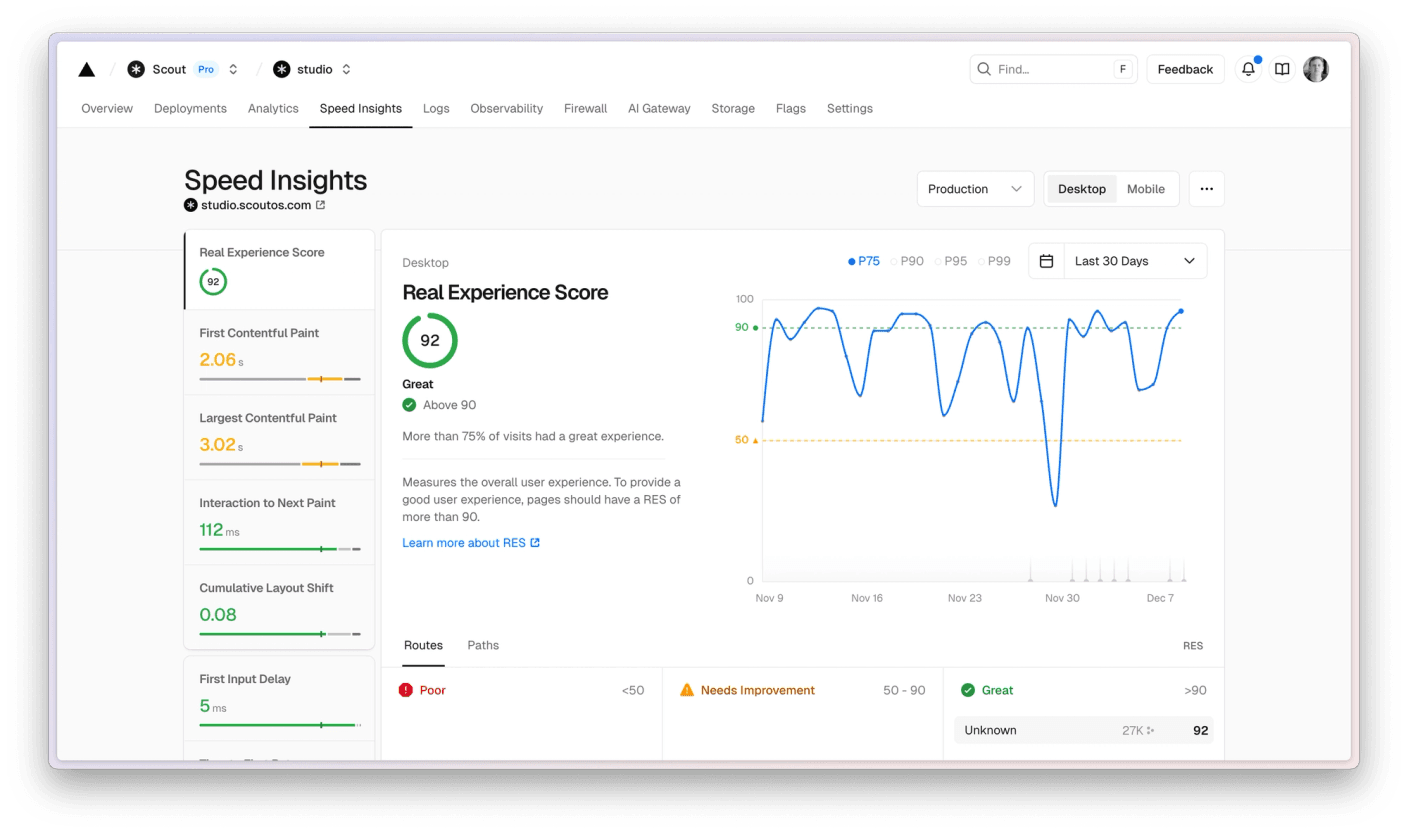Open the three-dot more options menu
Image resolution: width=1408 pixels, height=833 pixels.
pyautogui.click(x=1207, y=189)
